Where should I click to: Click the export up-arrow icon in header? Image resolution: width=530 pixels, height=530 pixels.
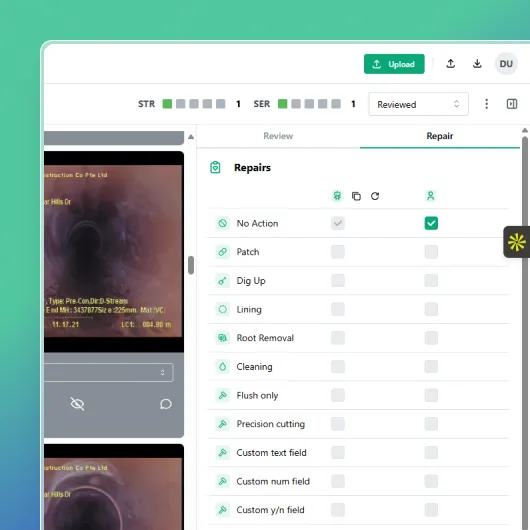pos(451,64)
